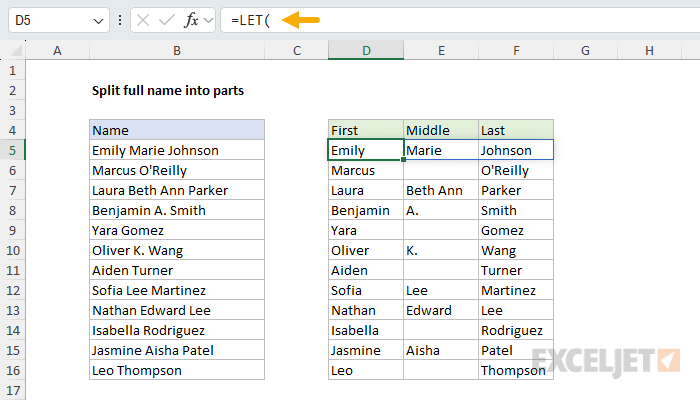Select last-name cell 'Gomez'
The width and height of the screenshot is (700, 400).
(x=516, y=230)
